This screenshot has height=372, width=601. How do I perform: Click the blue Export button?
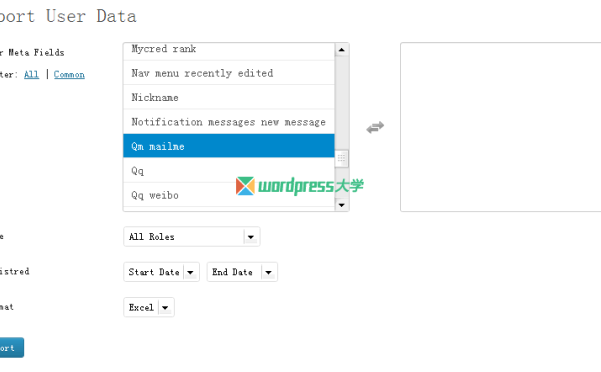pyautogui.click(x=10, y=347)
